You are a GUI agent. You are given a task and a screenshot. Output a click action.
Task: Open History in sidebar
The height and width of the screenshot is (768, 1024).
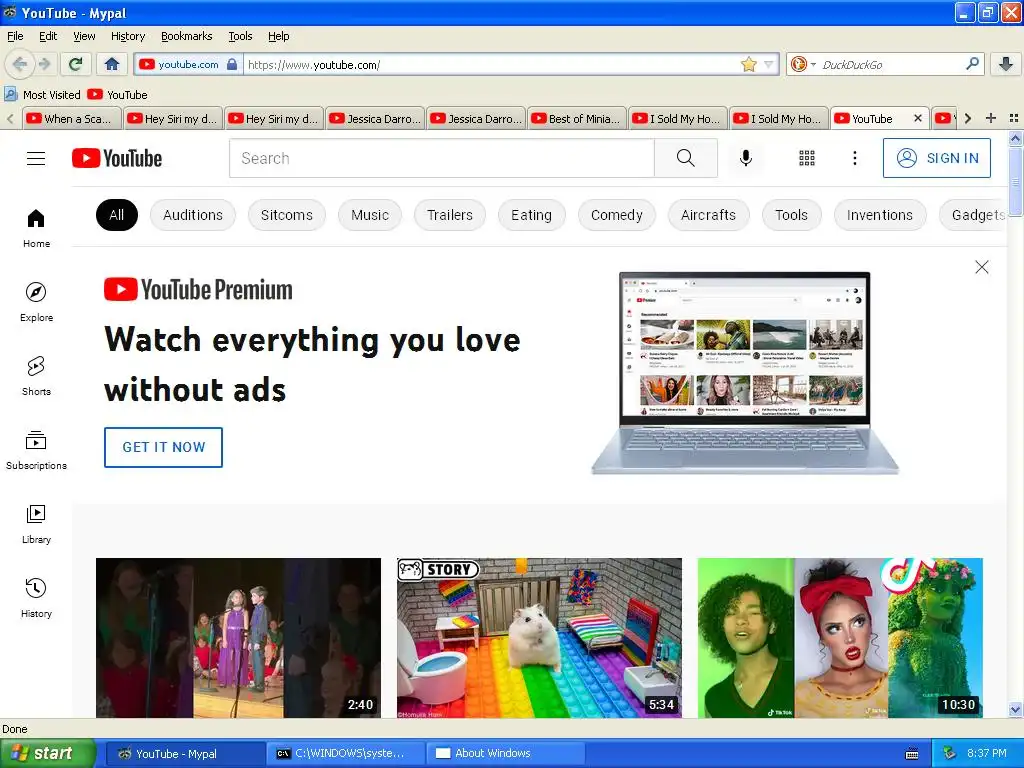36,598
